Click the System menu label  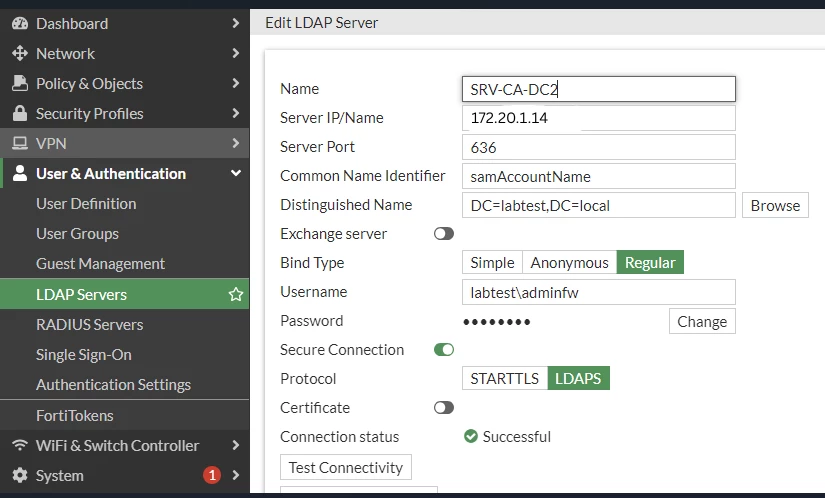point(59,475)
